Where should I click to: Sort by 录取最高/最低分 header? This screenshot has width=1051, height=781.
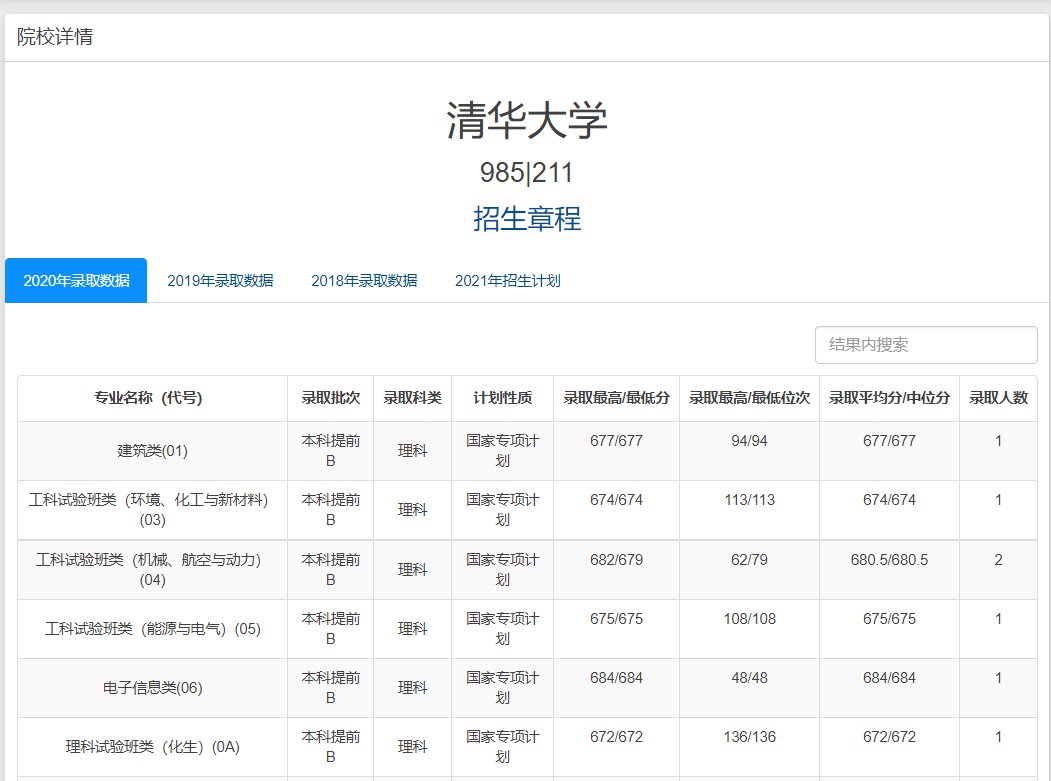click(x=616, y=398)
